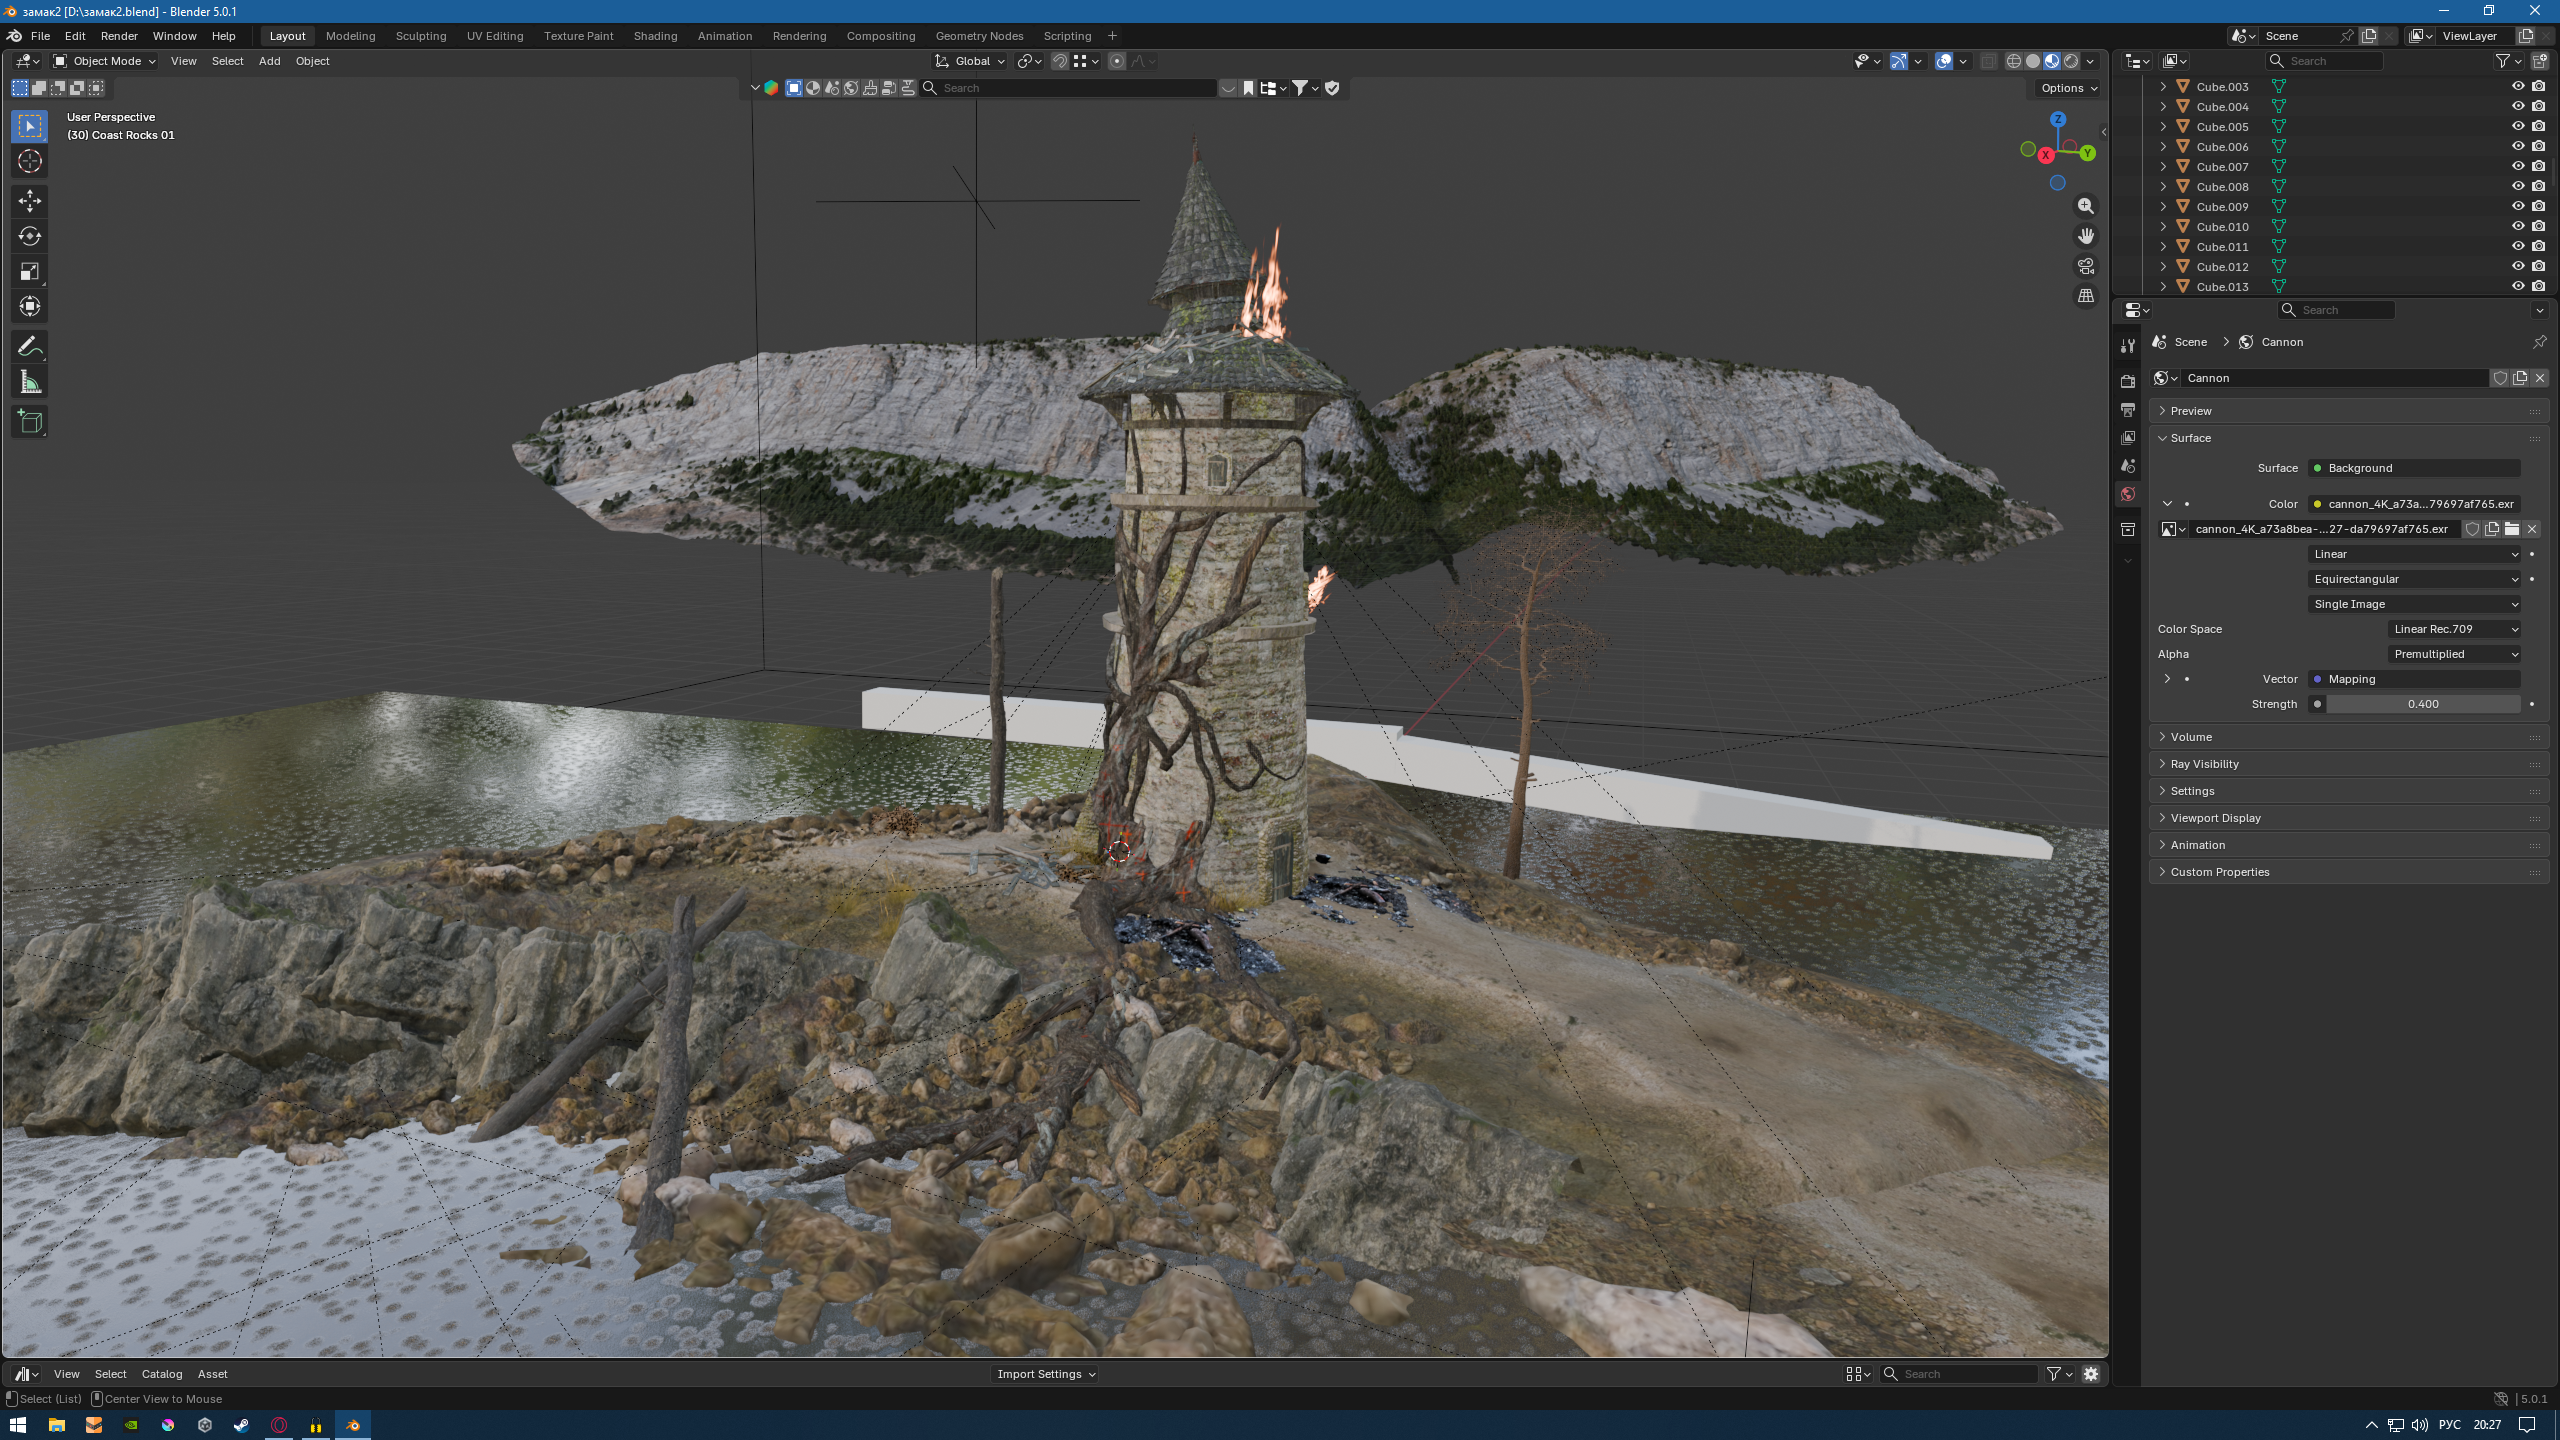
Task: Click the Cannon world name field
Action: (2335, 378)
